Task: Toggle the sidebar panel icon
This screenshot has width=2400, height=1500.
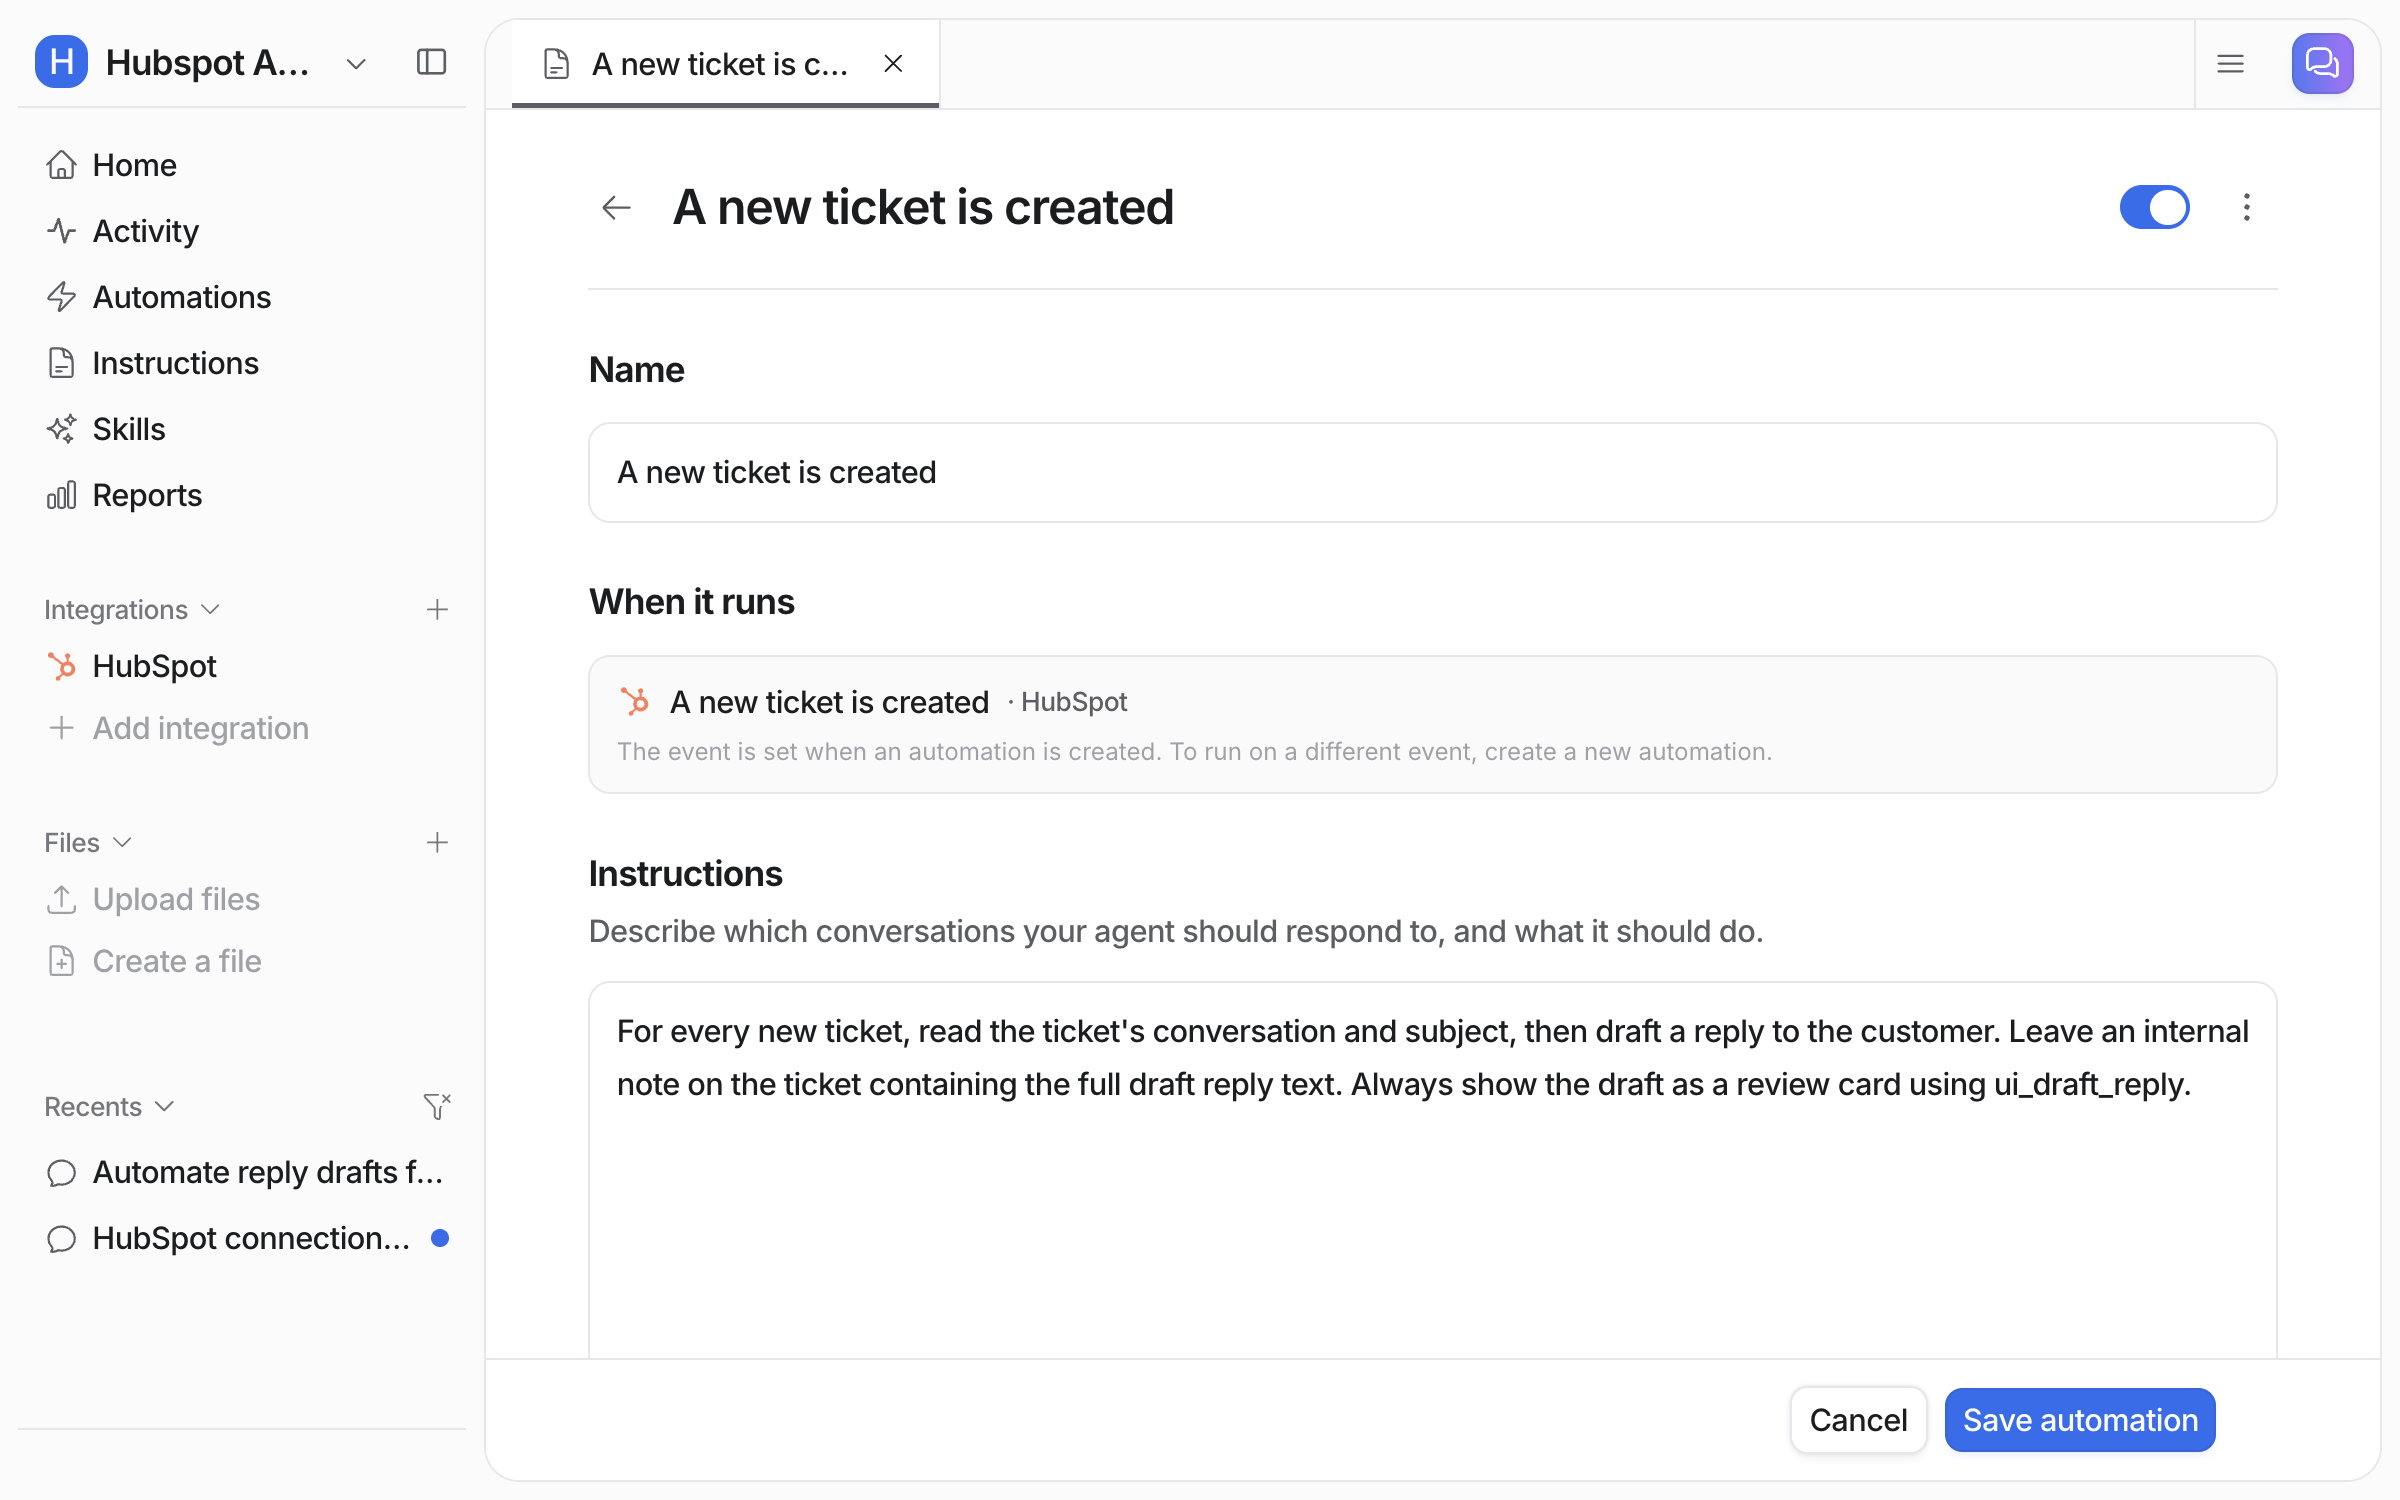Action: (x=431, y=62)
